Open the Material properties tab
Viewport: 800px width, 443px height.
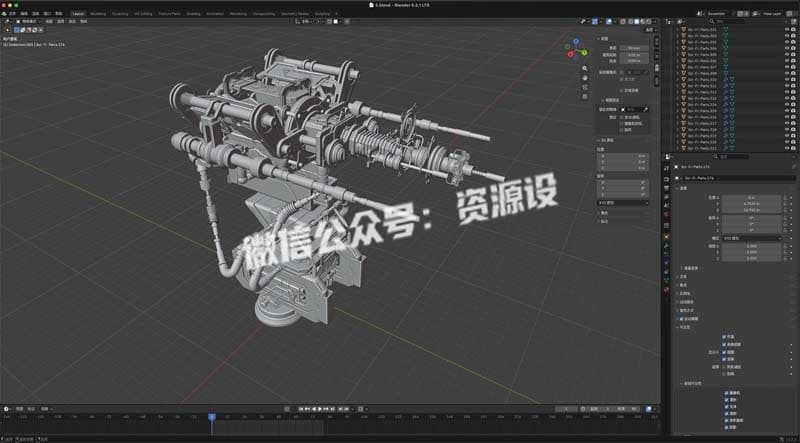pyautogui.click(x=666, y=289)
